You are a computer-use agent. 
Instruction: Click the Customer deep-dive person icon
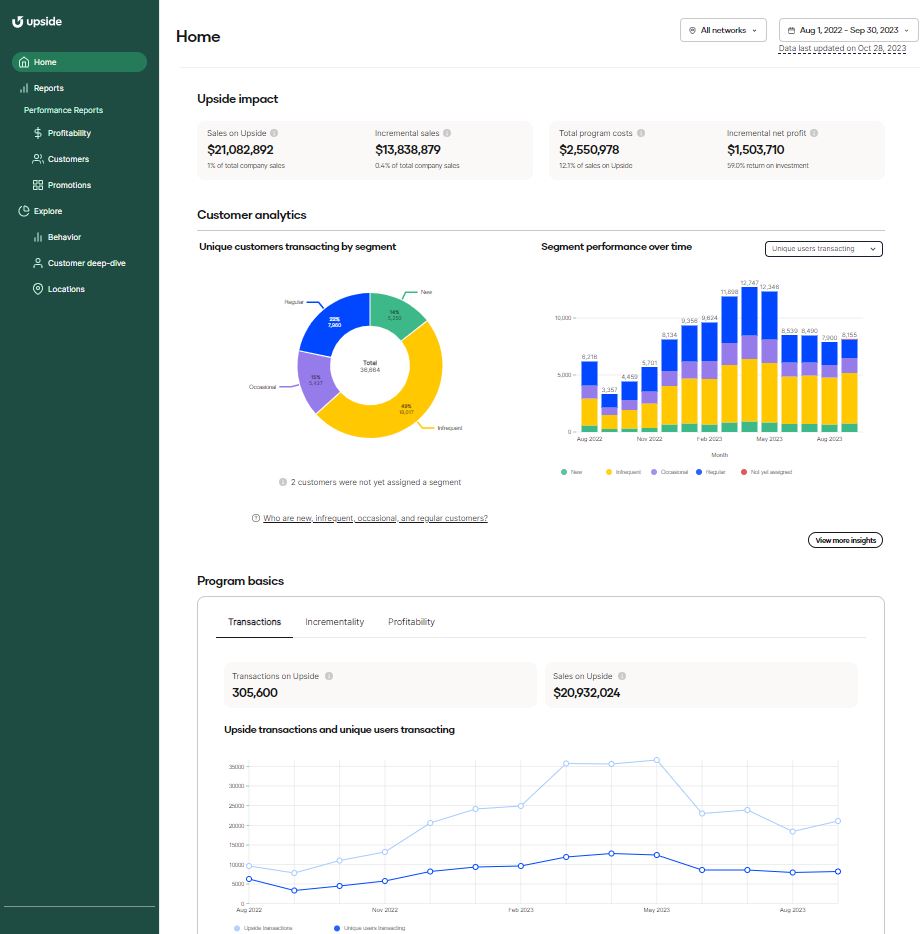pyautogui.click(x=38, y=263)
